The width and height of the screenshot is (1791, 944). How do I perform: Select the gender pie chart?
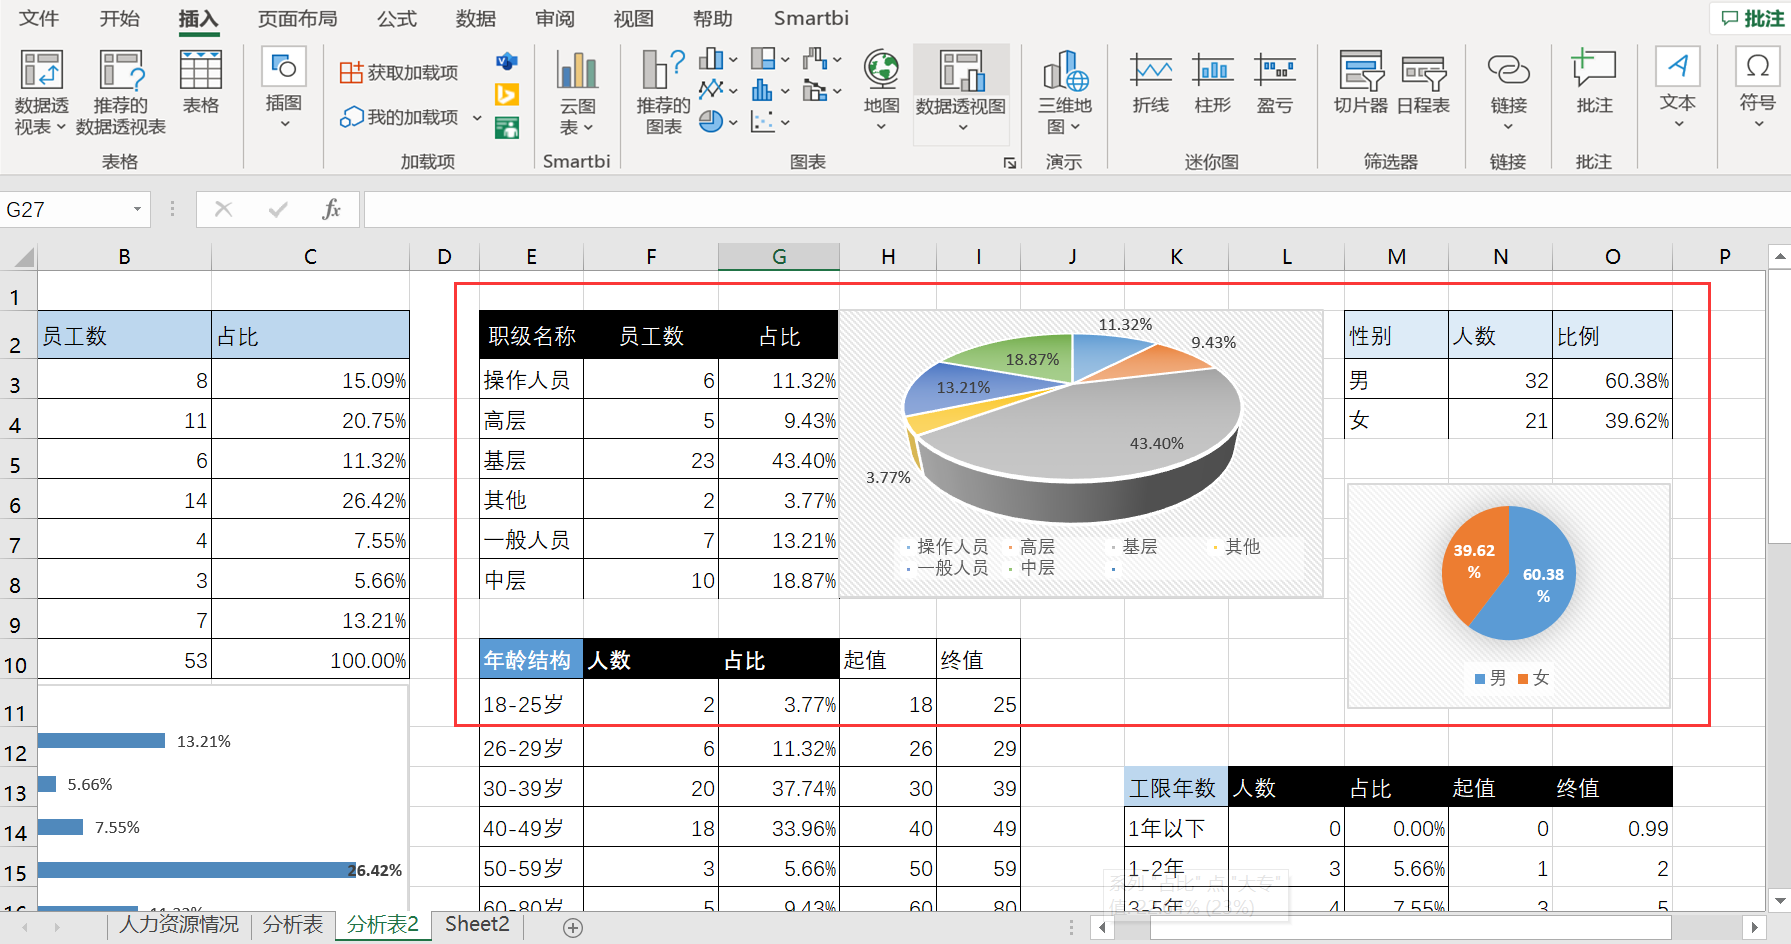tap(1508, 596)
